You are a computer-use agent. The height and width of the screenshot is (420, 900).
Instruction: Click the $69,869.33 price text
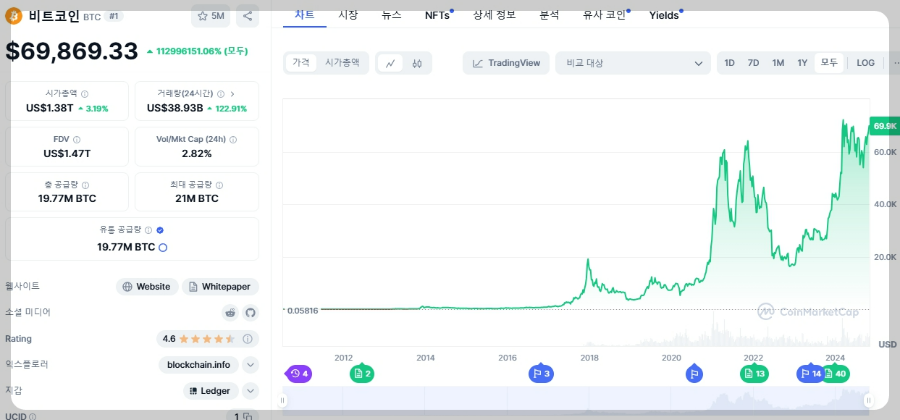72,51
